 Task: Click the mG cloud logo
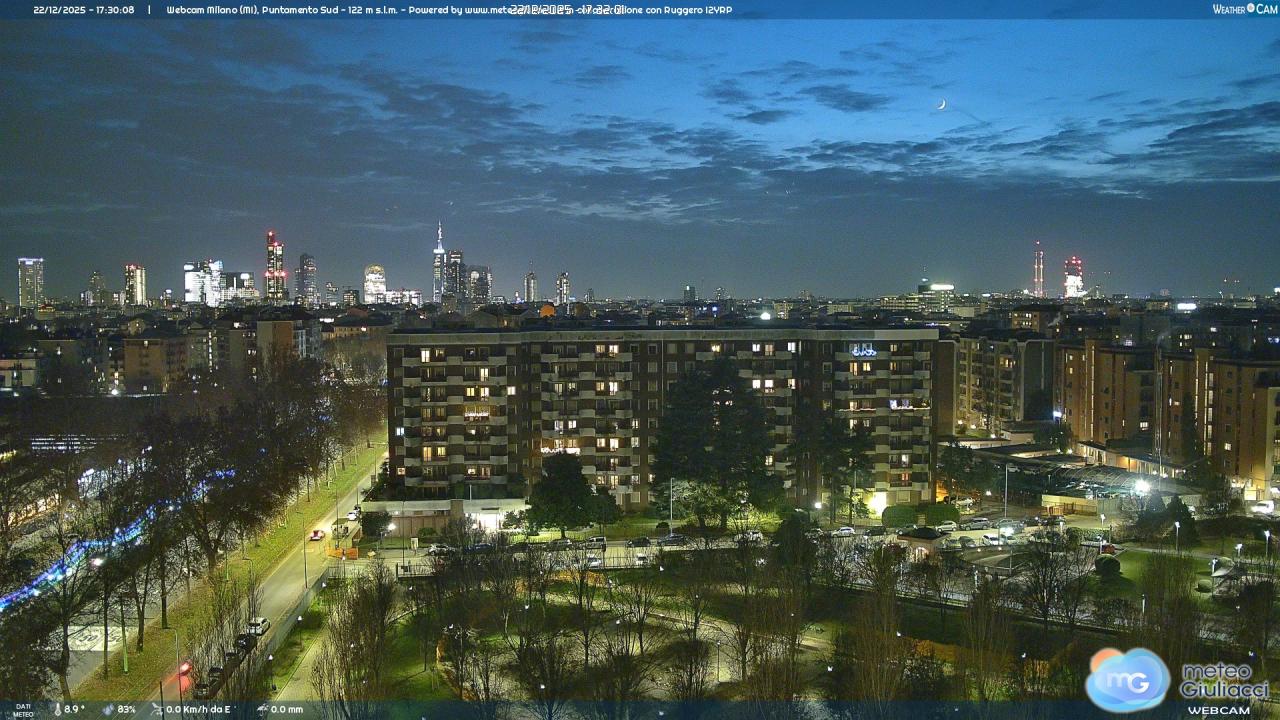click(1128, 679)
